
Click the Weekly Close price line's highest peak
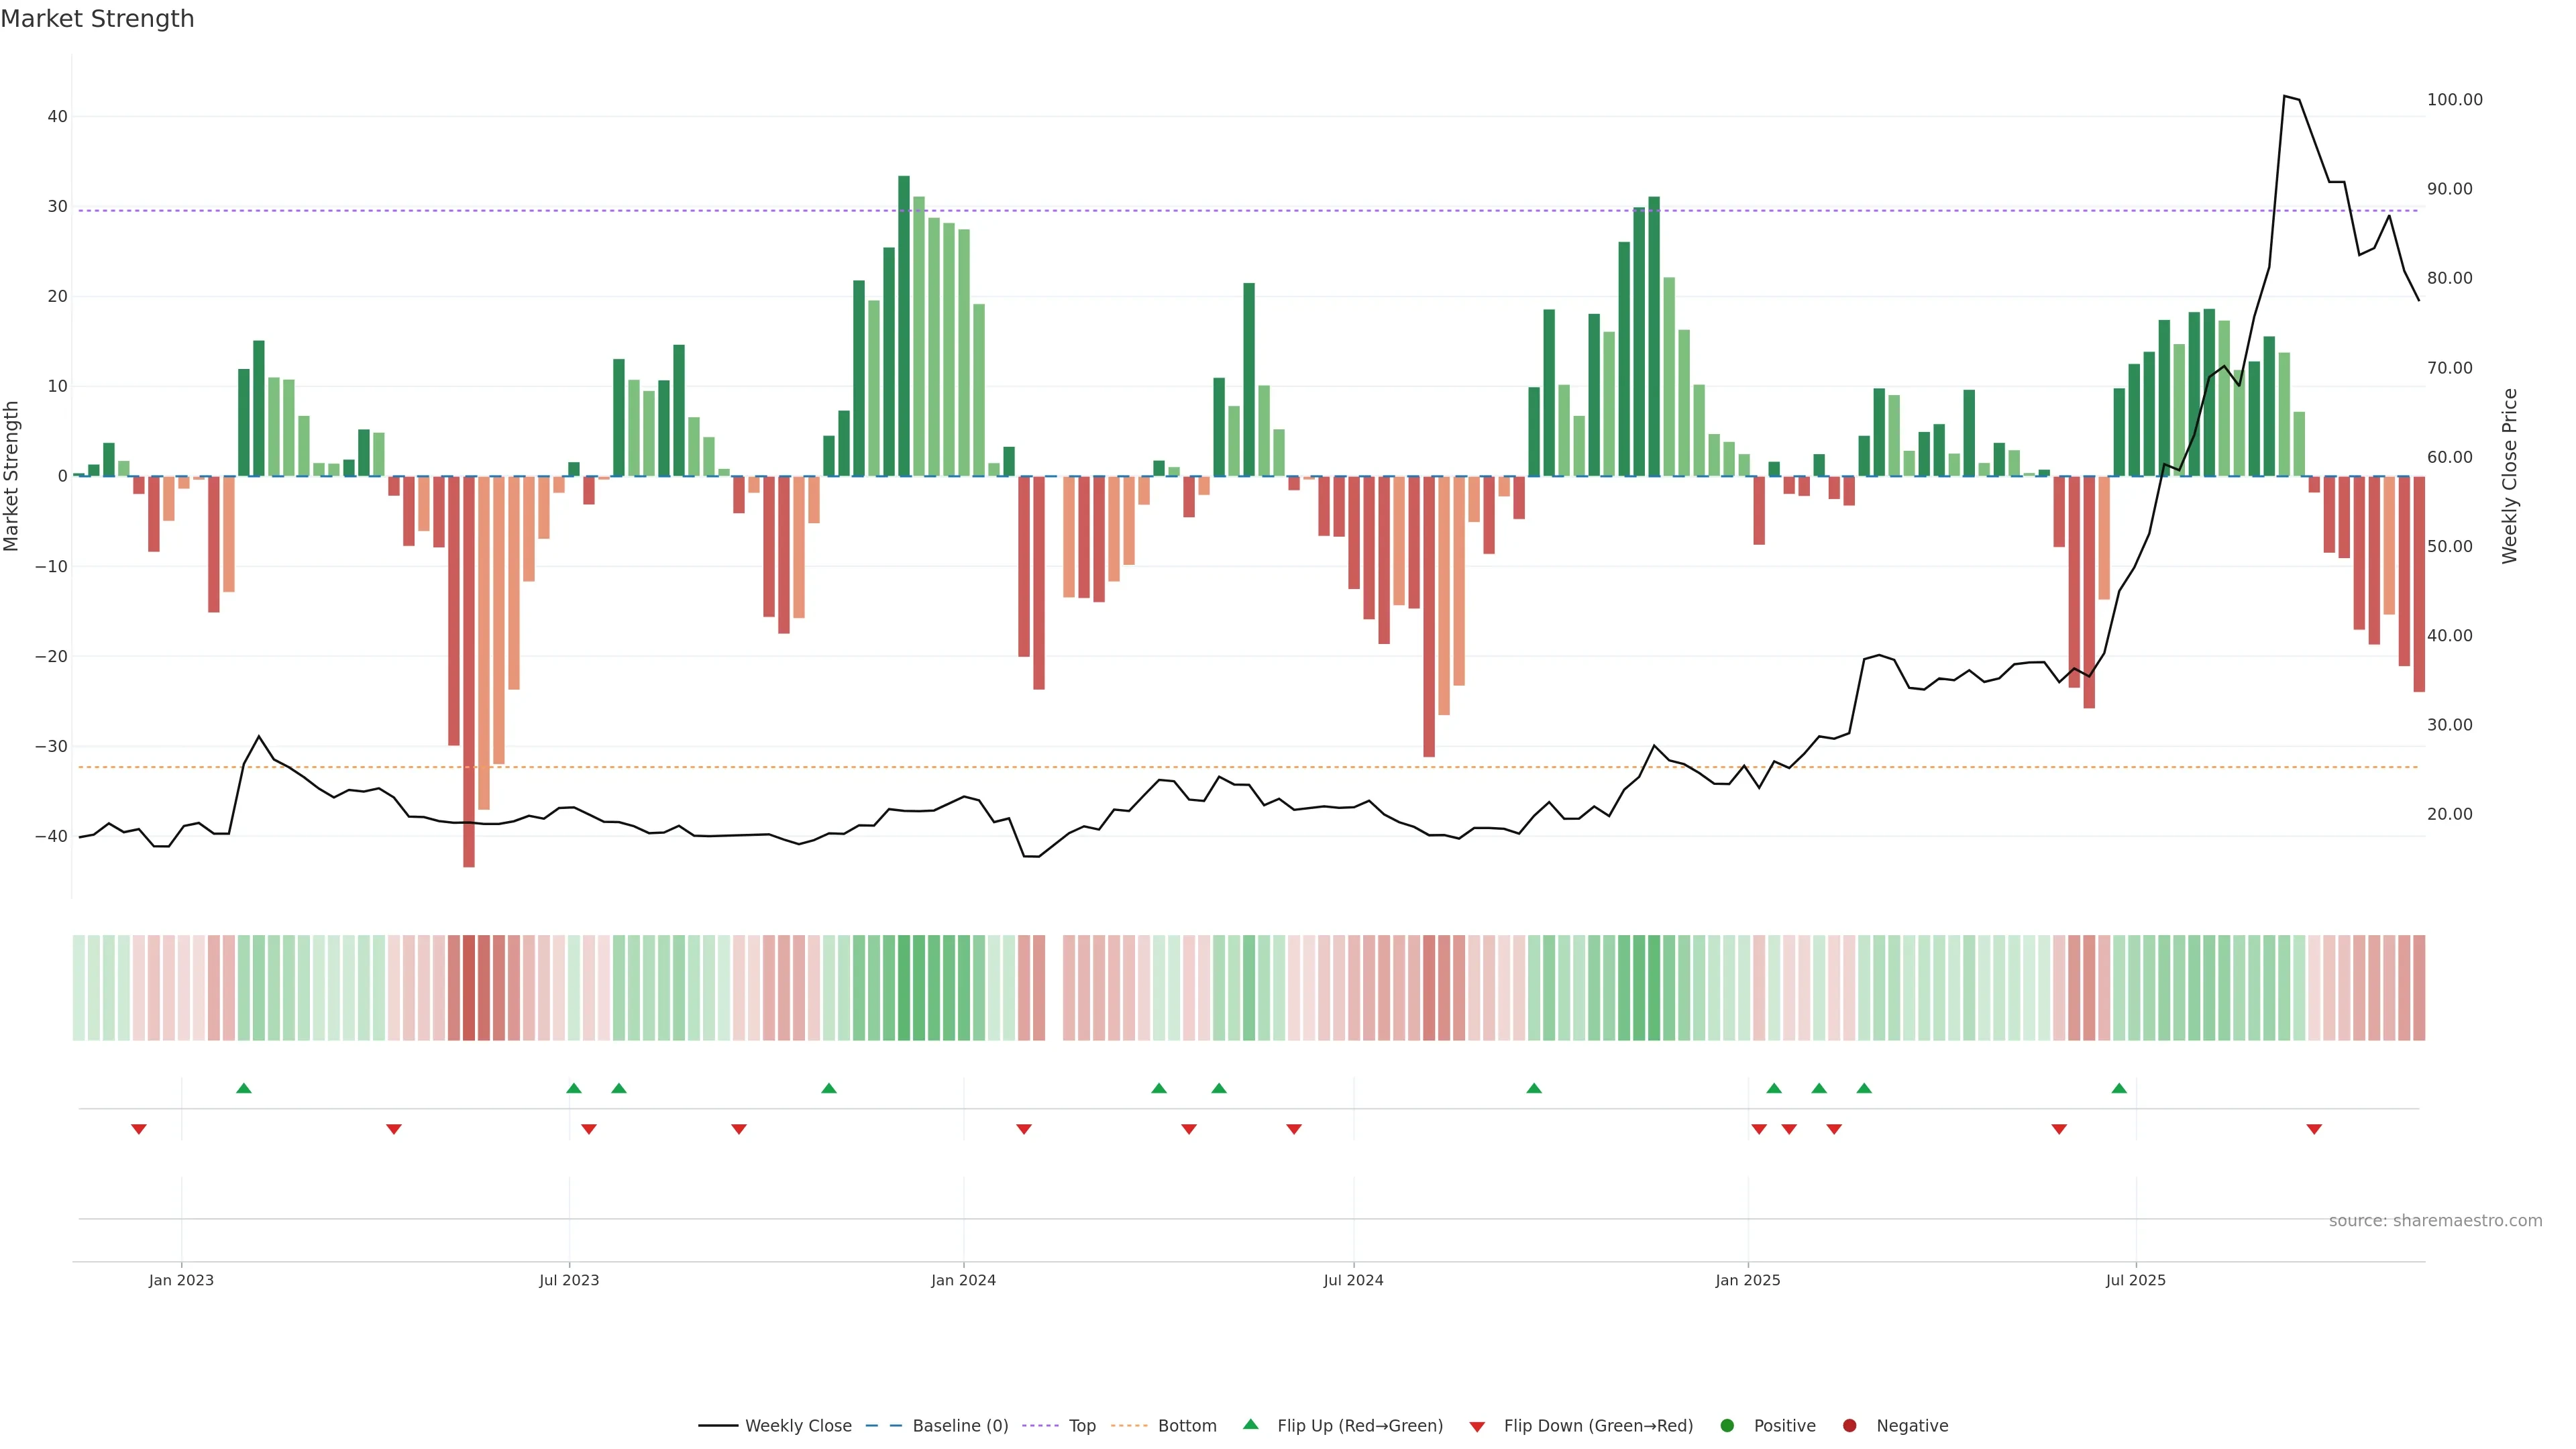coord(2285,97)
